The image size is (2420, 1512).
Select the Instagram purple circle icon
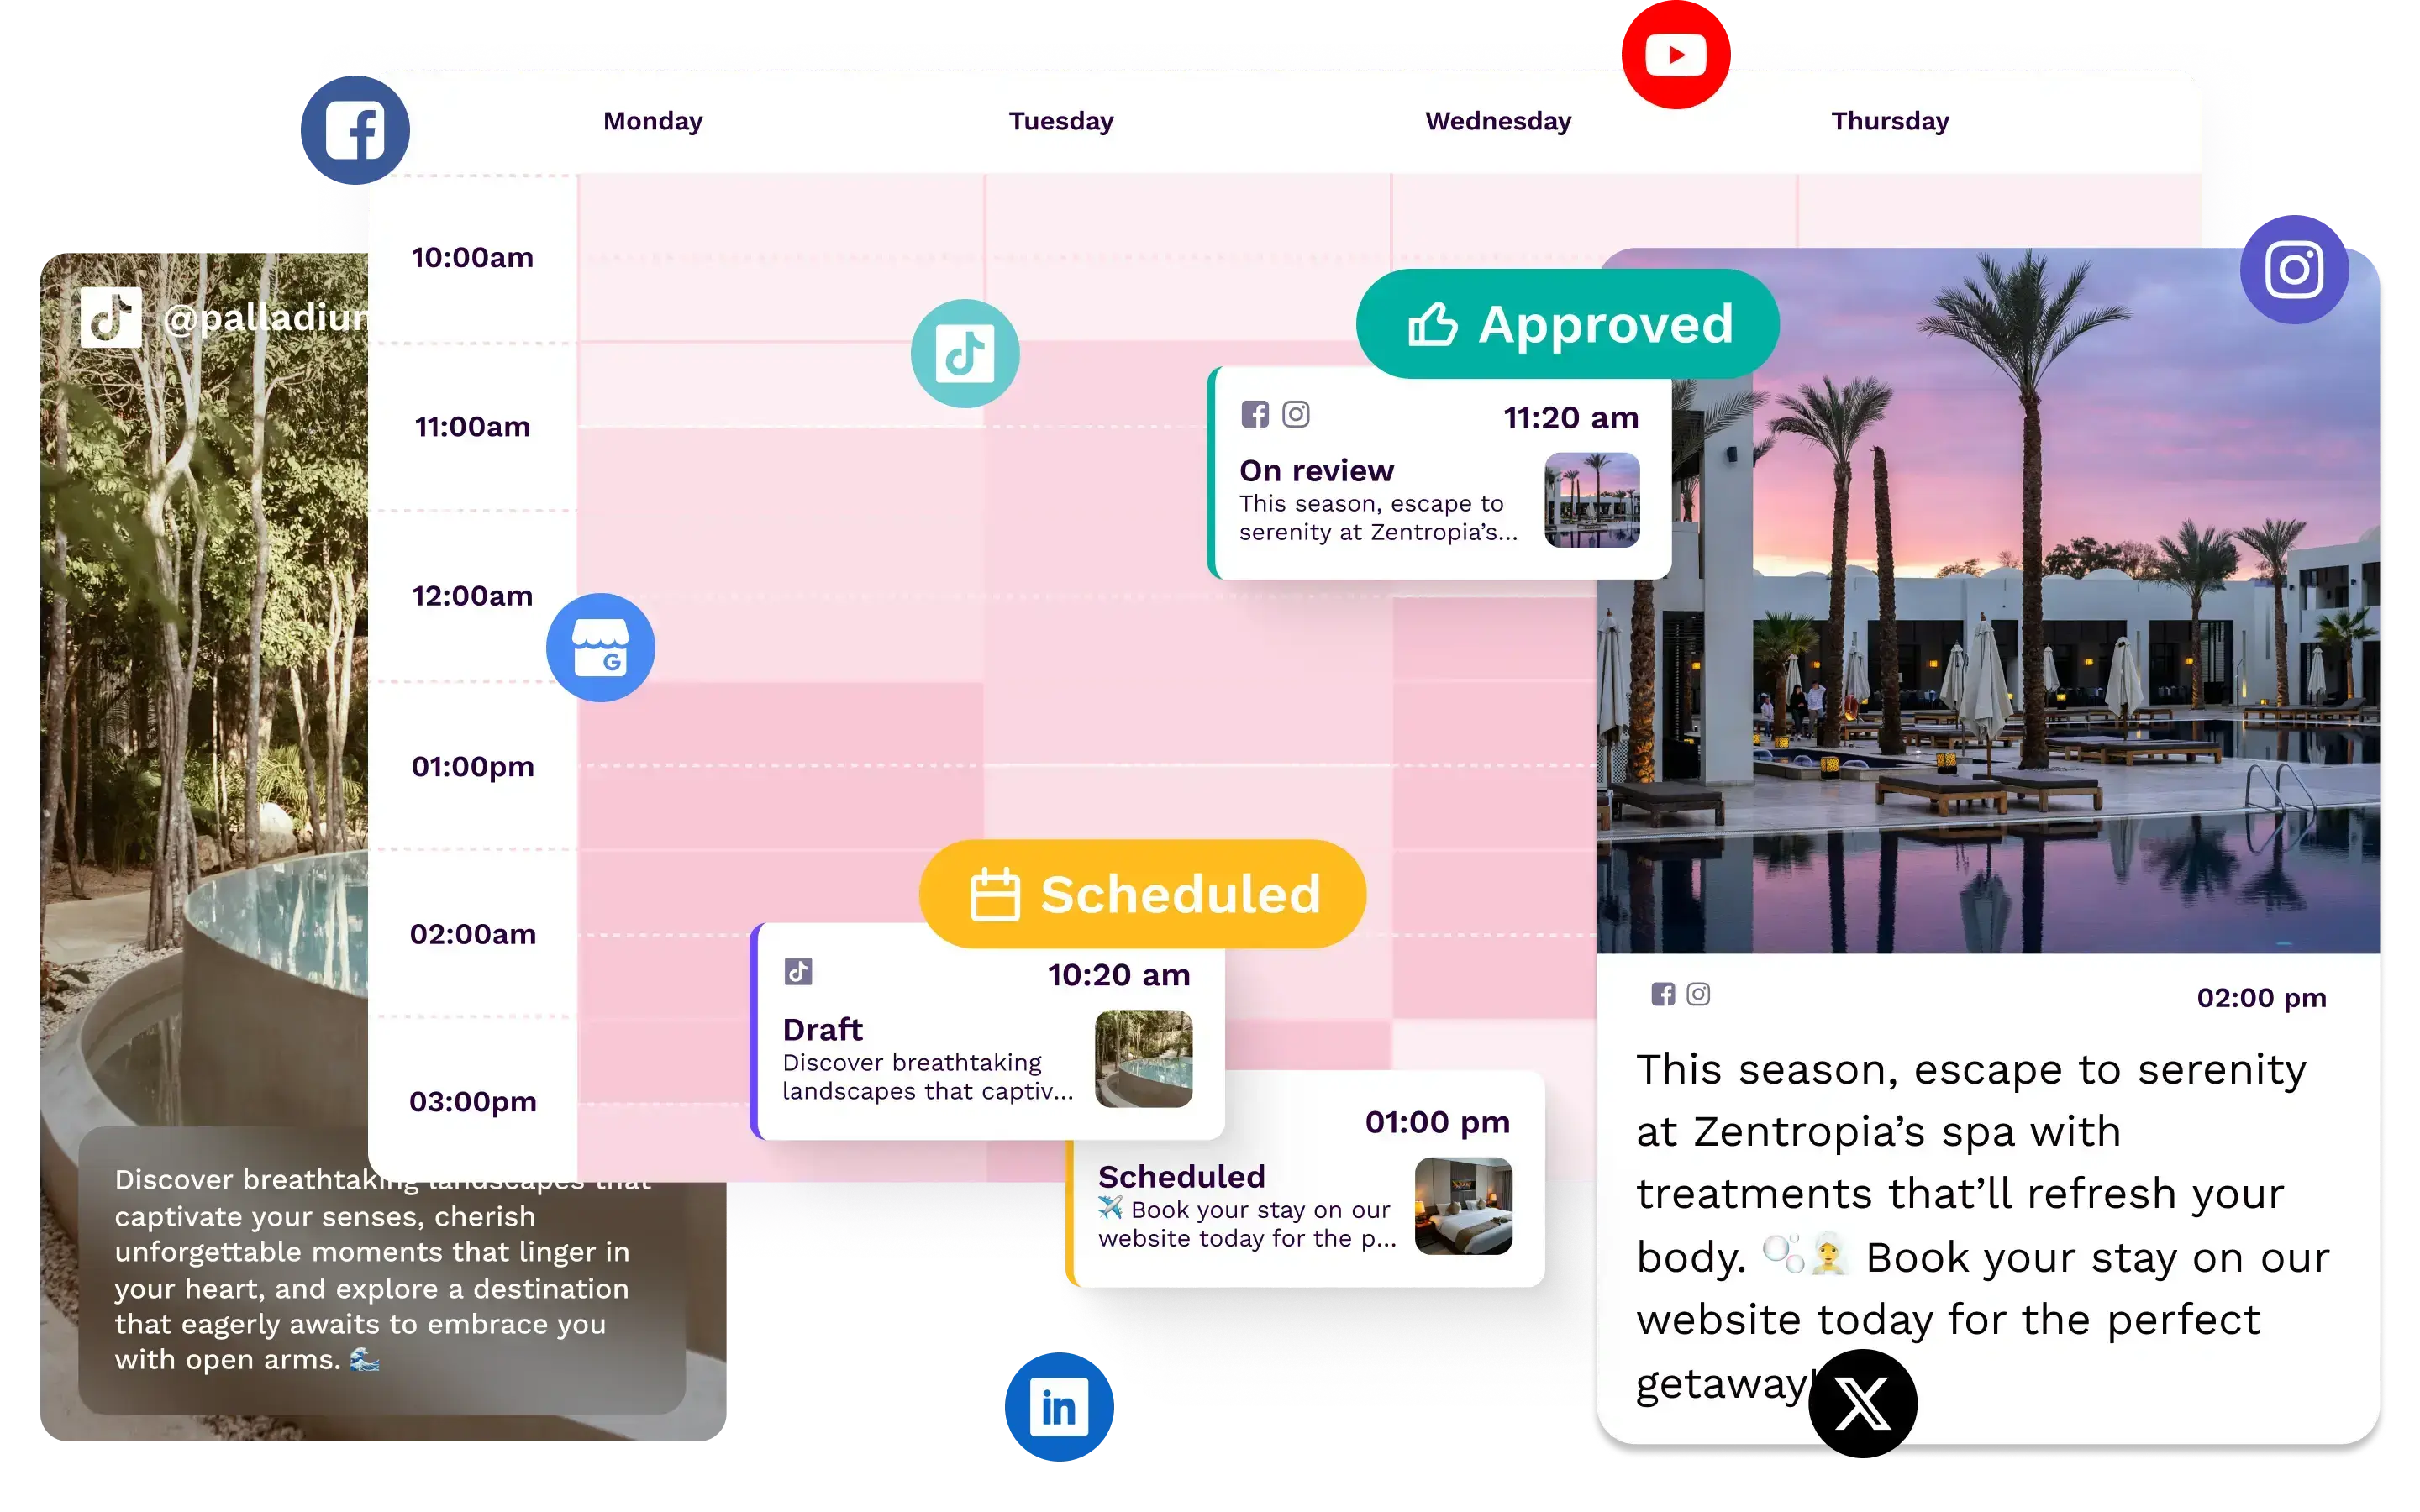(2294, 269)
